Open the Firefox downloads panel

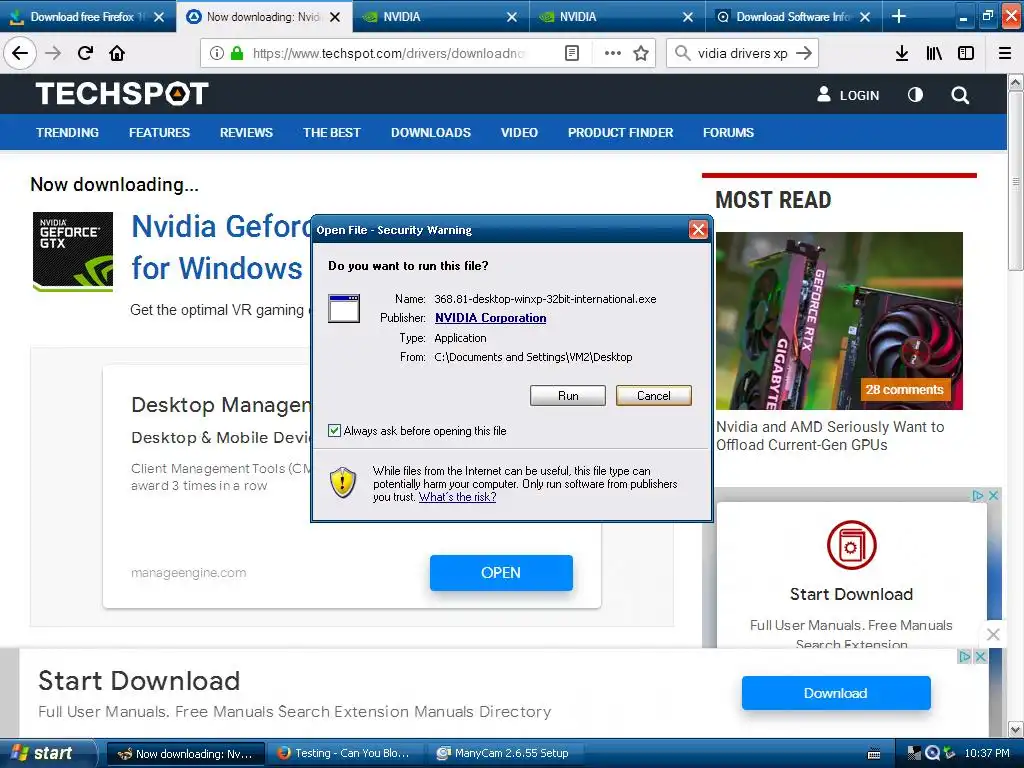902,53
